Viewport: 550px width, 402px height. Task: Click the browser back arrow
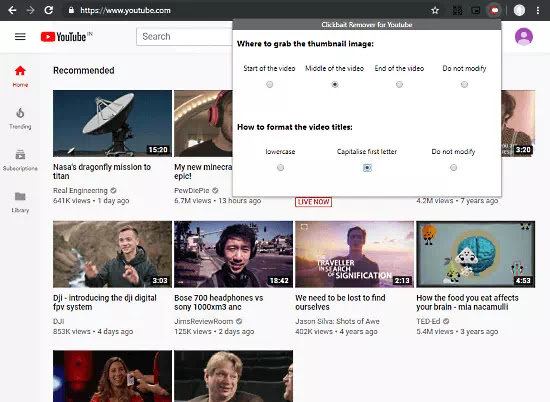(12, 10)
